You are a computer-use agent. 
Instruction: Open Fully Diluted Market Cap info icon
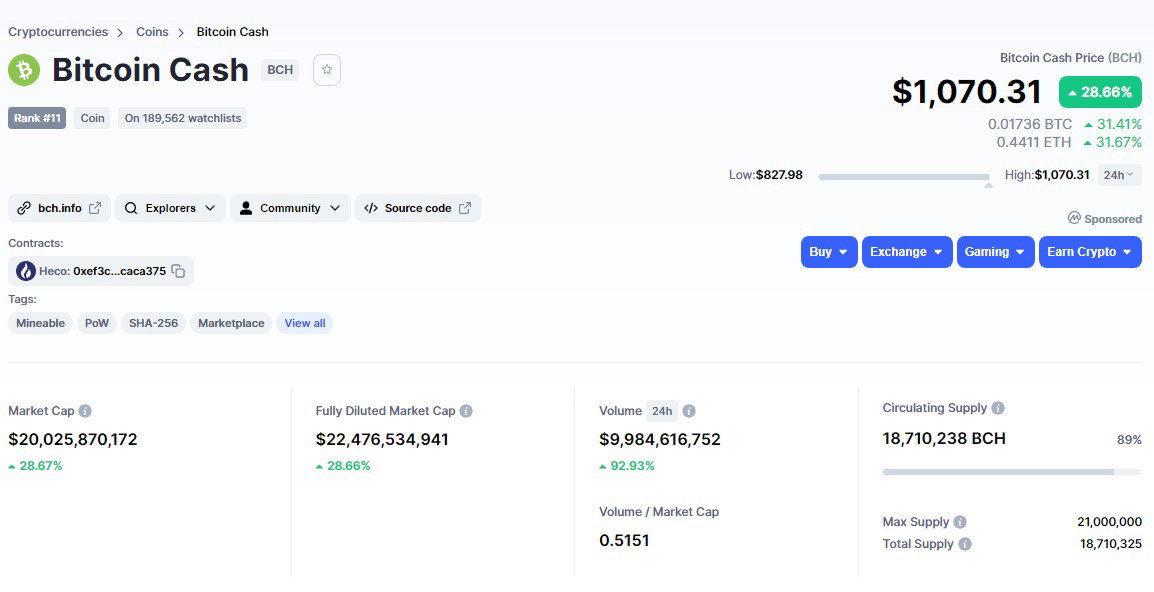(x=466, y=411)
